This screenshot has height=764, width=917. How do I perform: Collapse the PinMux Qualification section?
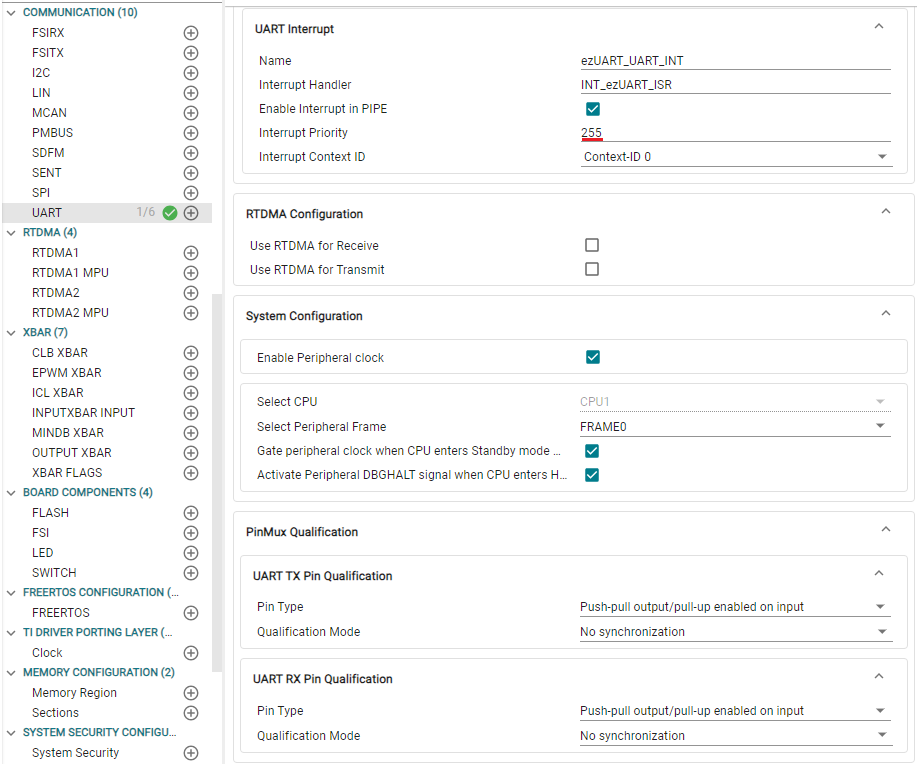point(885,529)
